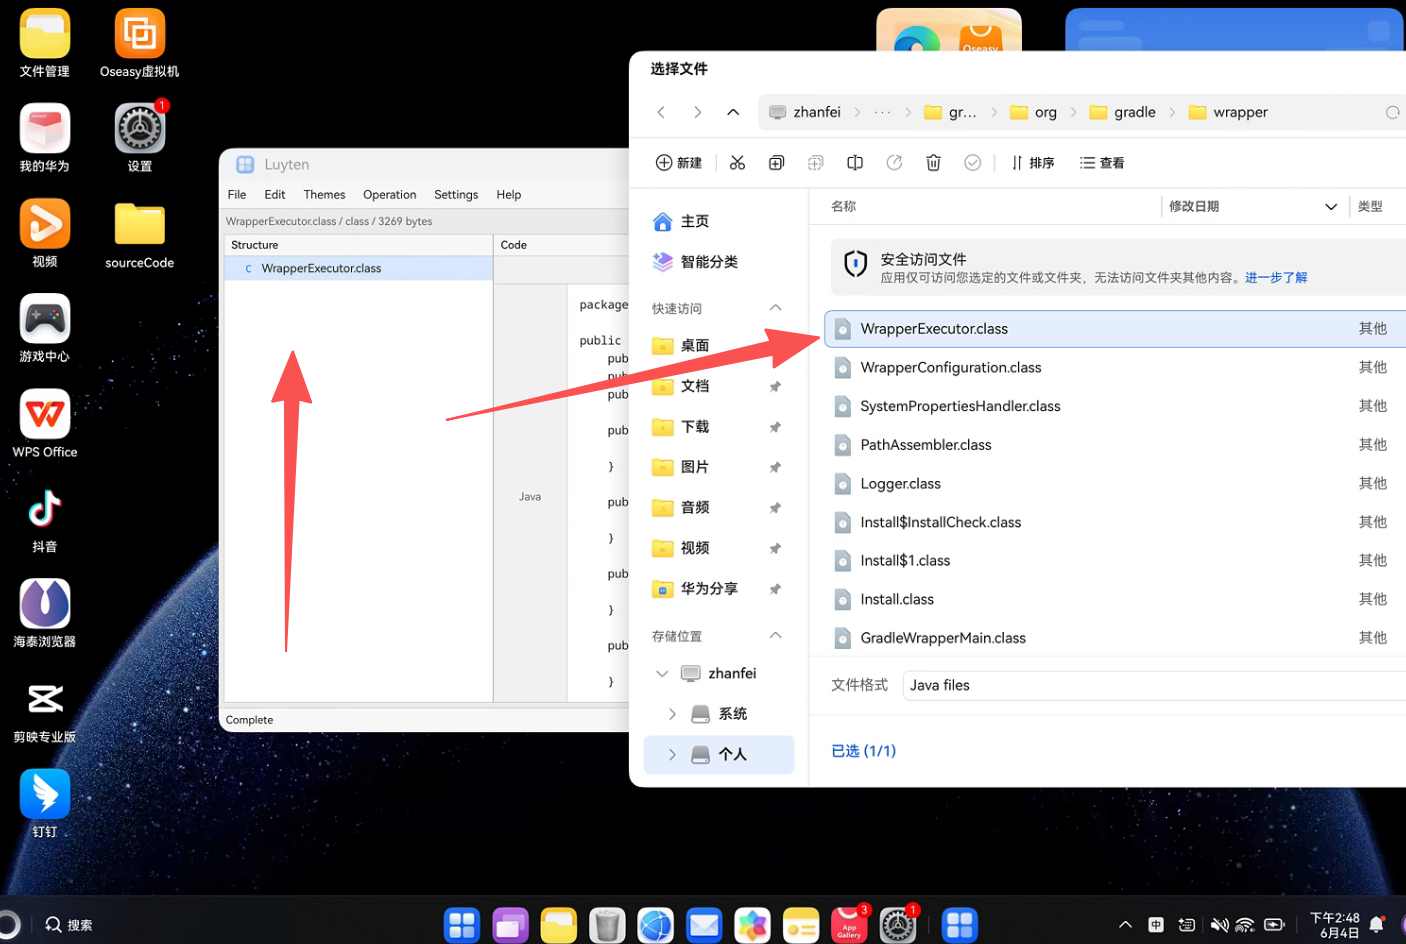Open the Operation menu in Luyten
The image size is (1406, 944).
click(x=389, y=195)
